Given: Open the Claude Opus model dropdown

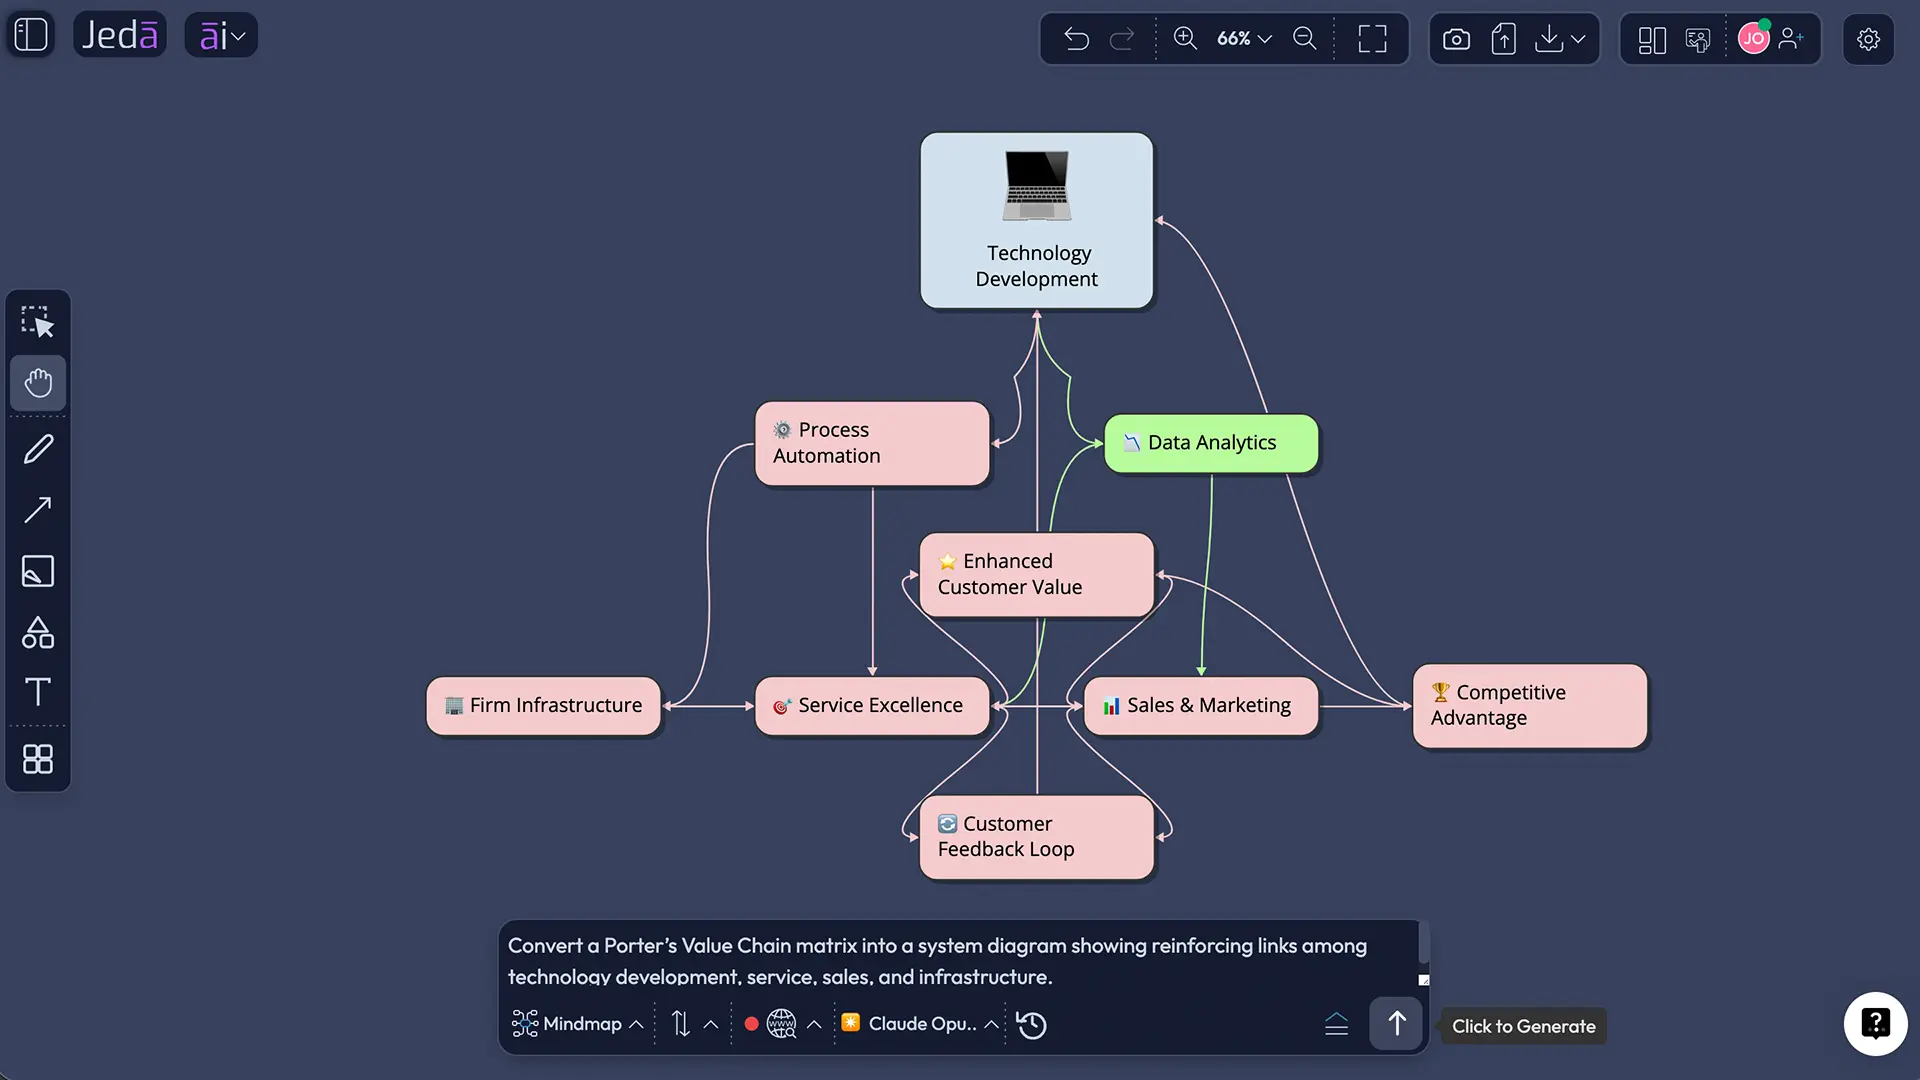Looking at the screenshot, I should (x=920, y=1024).
